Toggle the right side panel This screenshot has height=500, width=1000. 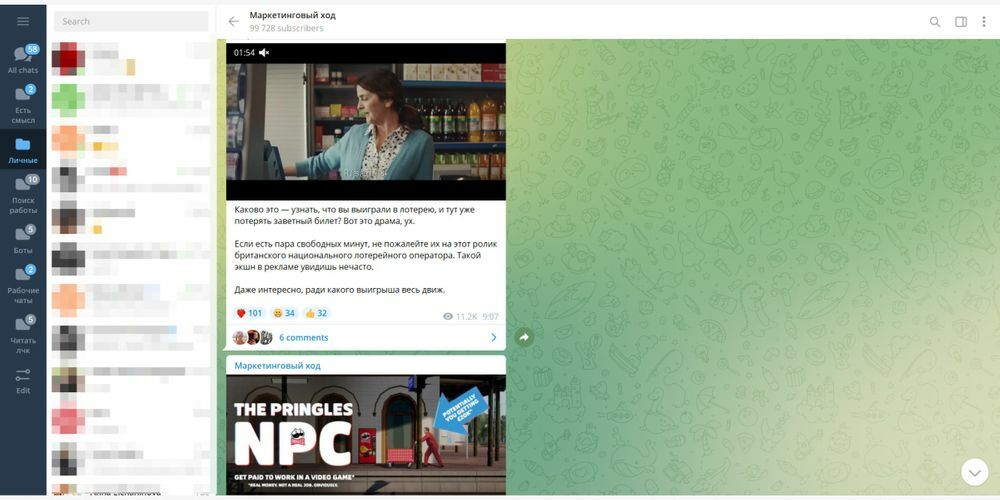pos(960,22)
